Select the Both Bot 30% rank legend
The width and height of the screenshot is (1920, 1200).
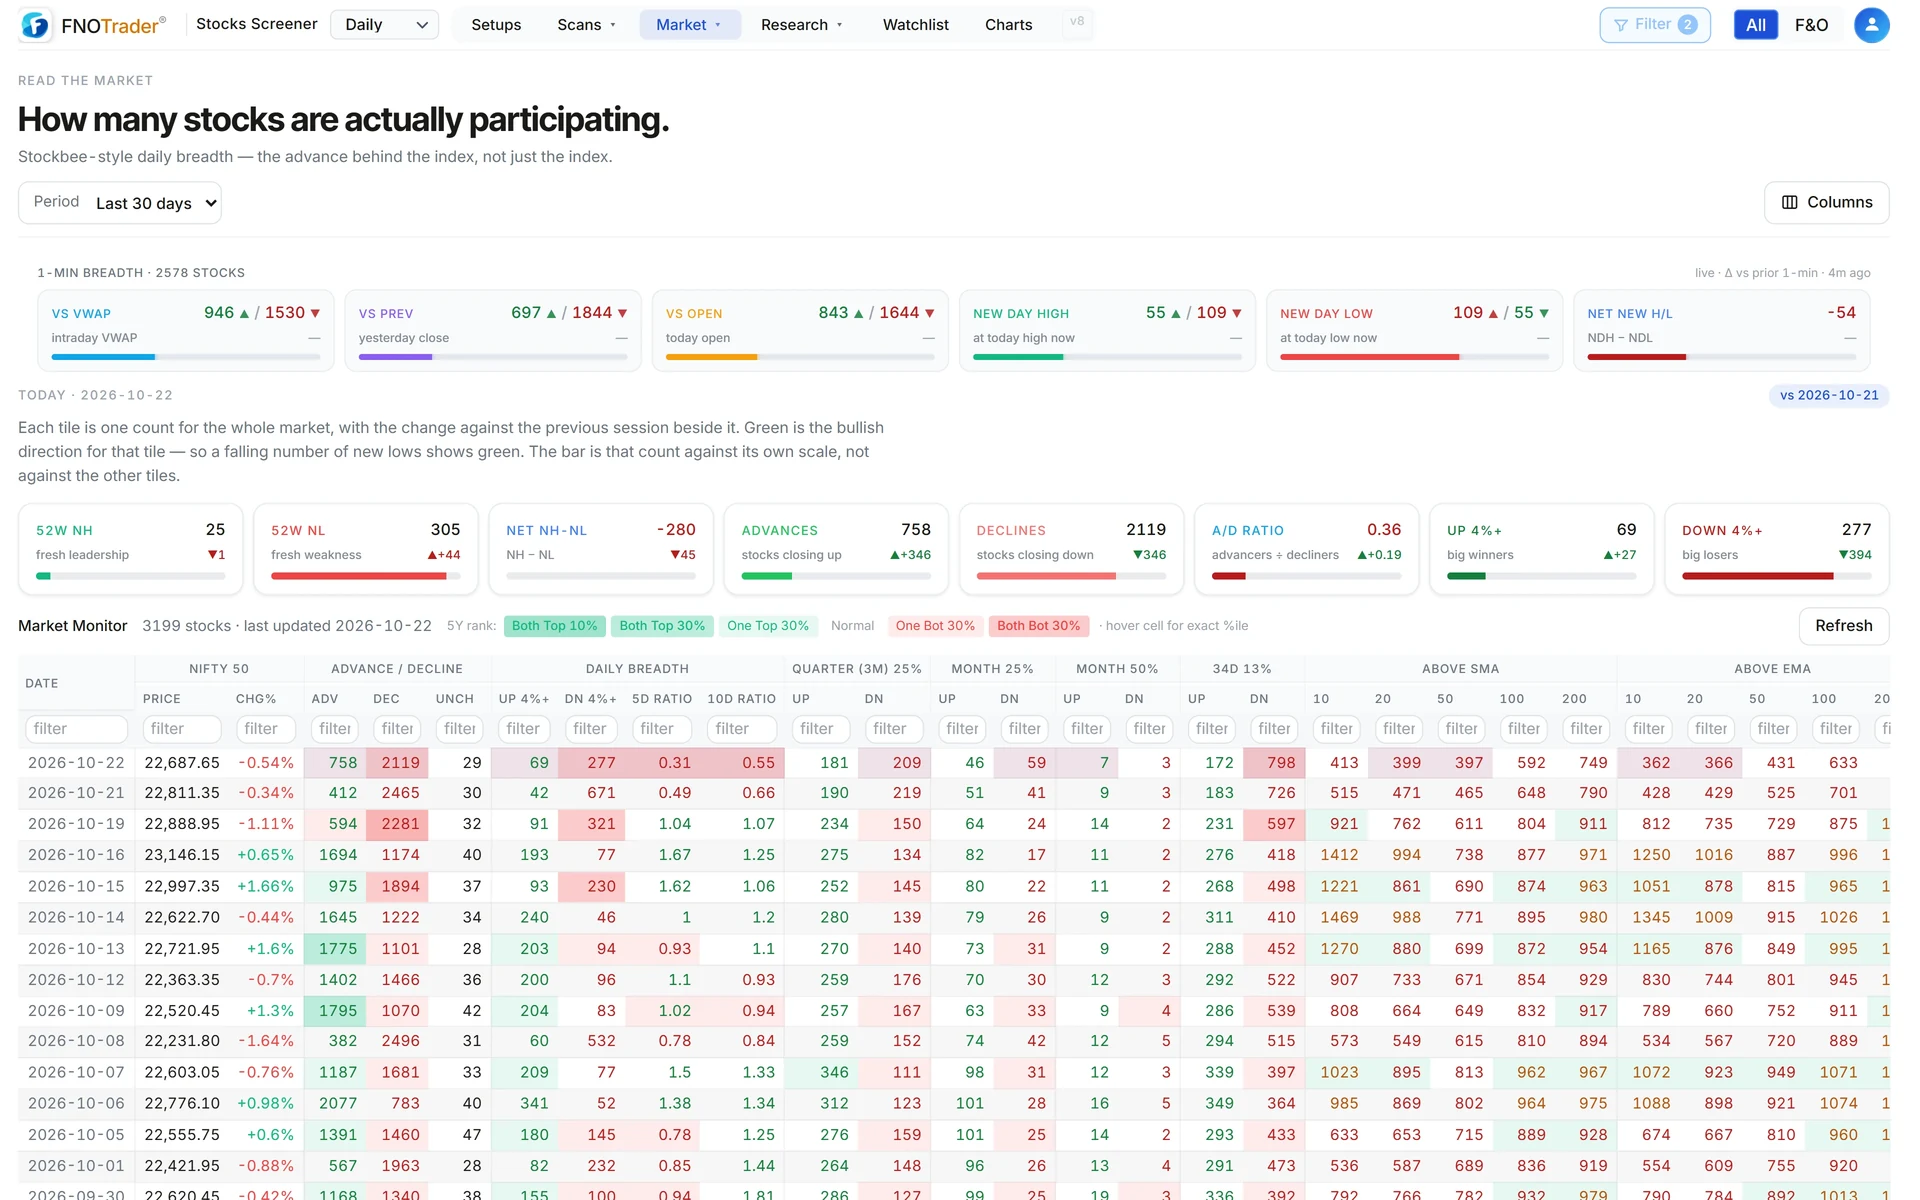[x=1038, y=626]
